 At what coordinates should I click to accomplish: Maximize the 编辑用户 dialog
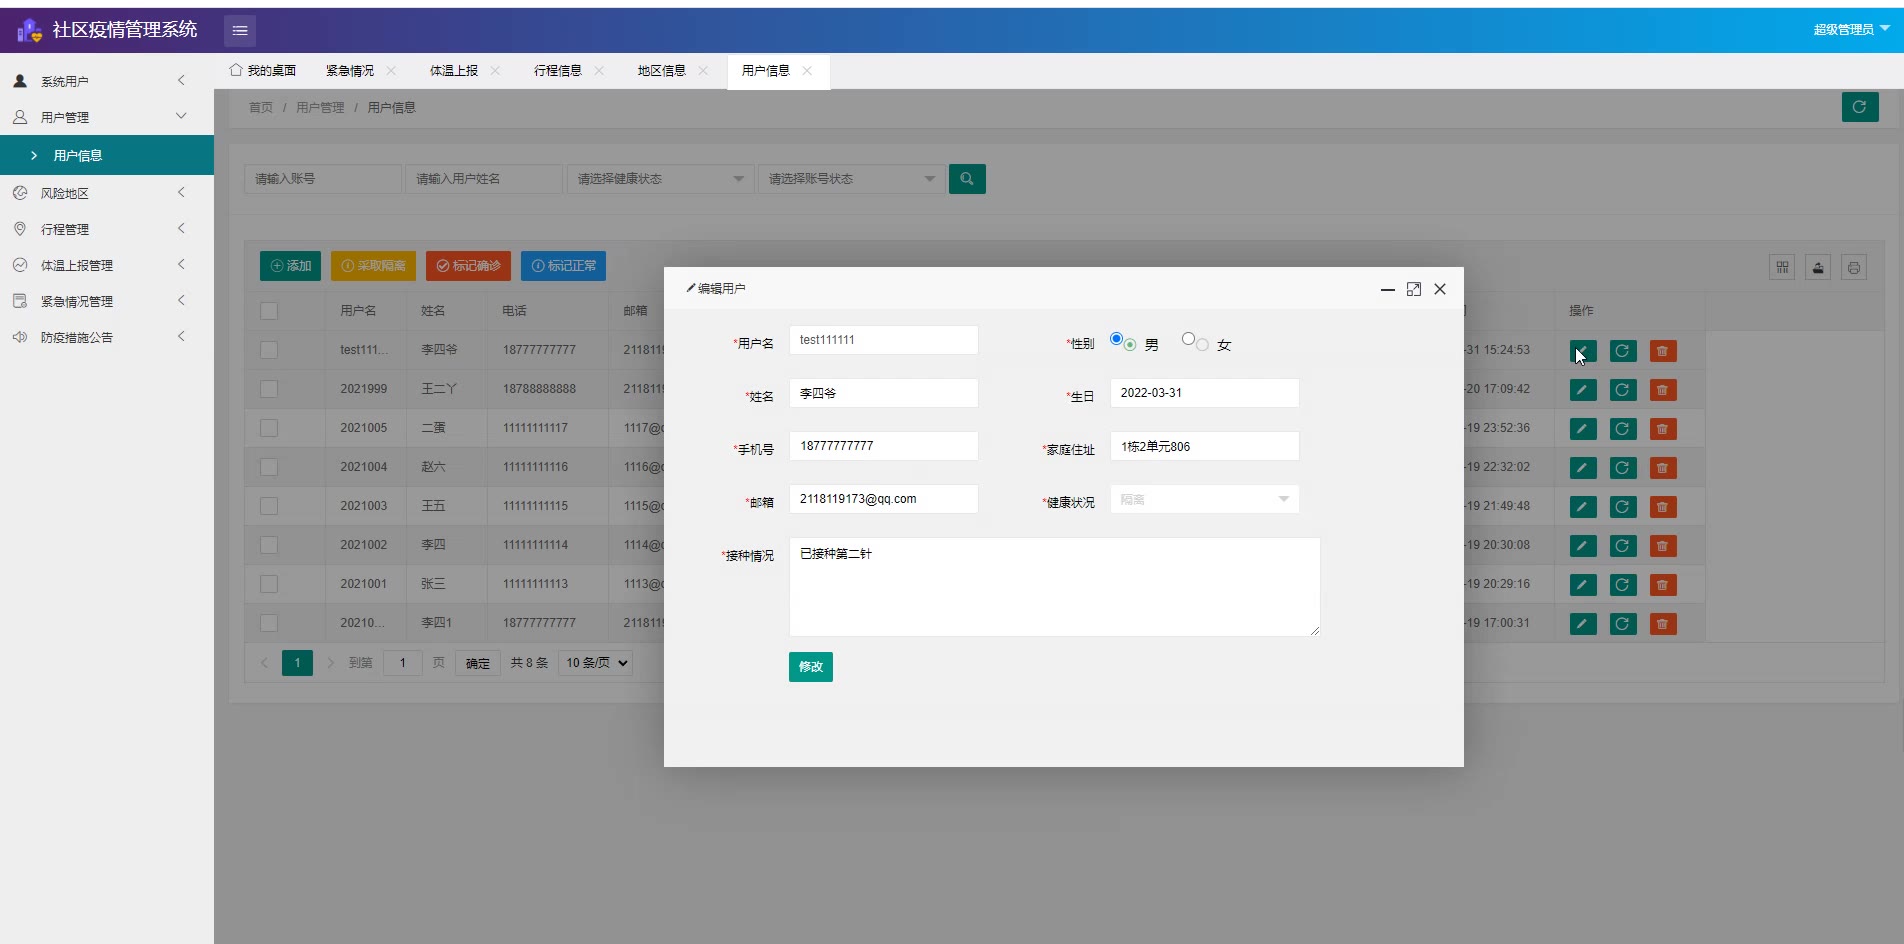[x=1414, y=289]
